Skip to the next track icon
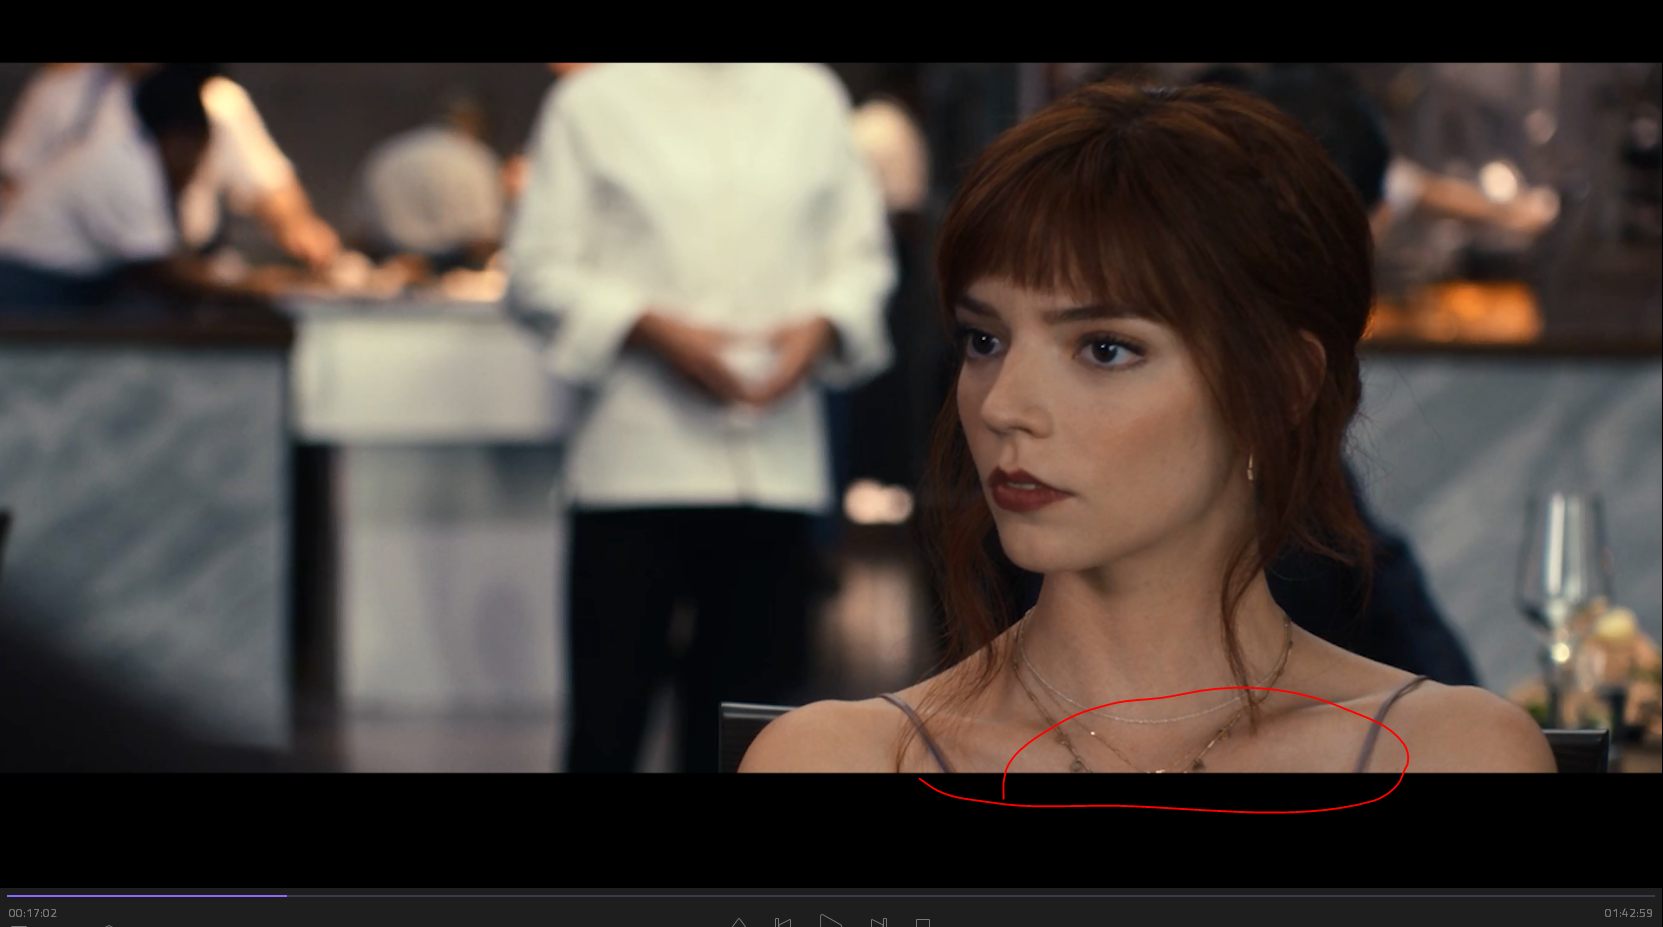Viewport: 1663px width, 927px height. click(878, 922)
